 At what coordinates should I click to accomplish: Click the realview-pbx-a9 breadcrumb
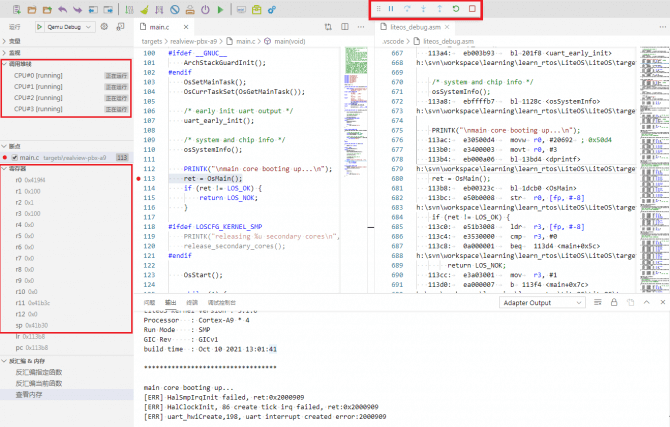pos(193,41)
